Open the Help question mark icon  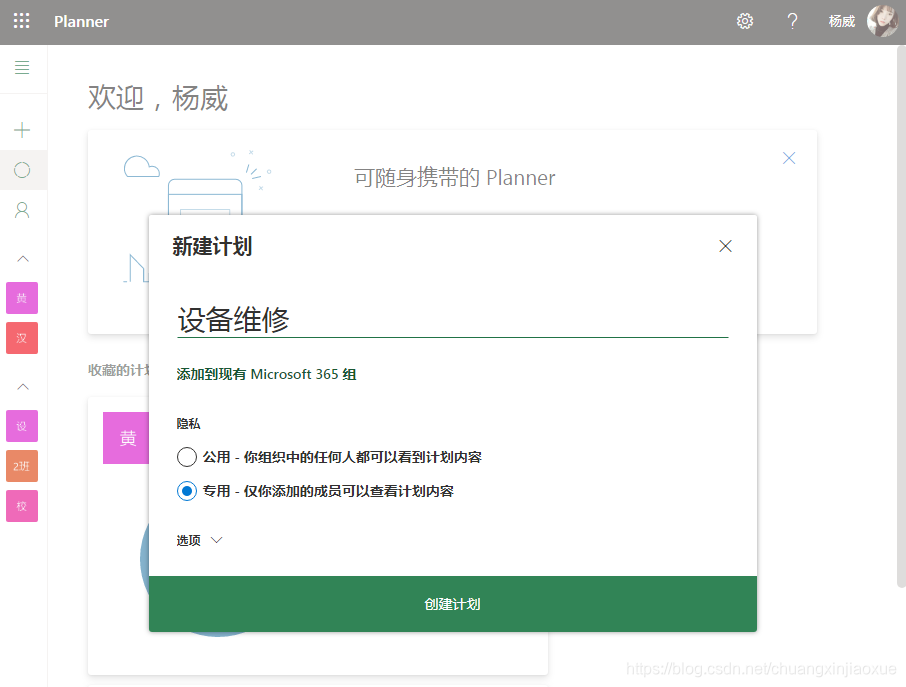[x=792, y=21]
